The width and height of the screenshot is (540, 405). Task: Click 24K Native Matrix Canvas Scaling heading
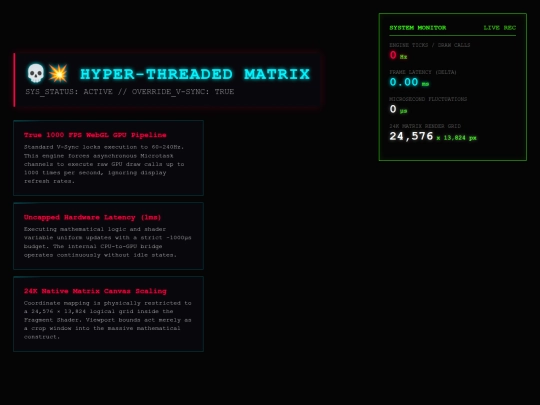95,291
